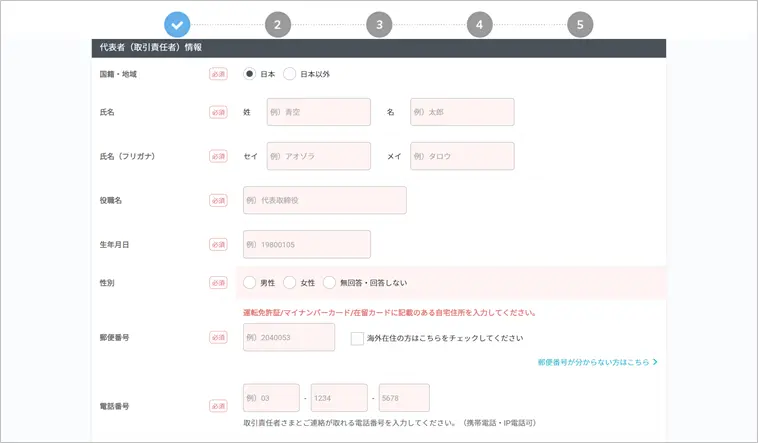The height and width of the screenshot is (443, 758).
Task: Focus the 名 first name field
Action: click(x=462, y=112)
